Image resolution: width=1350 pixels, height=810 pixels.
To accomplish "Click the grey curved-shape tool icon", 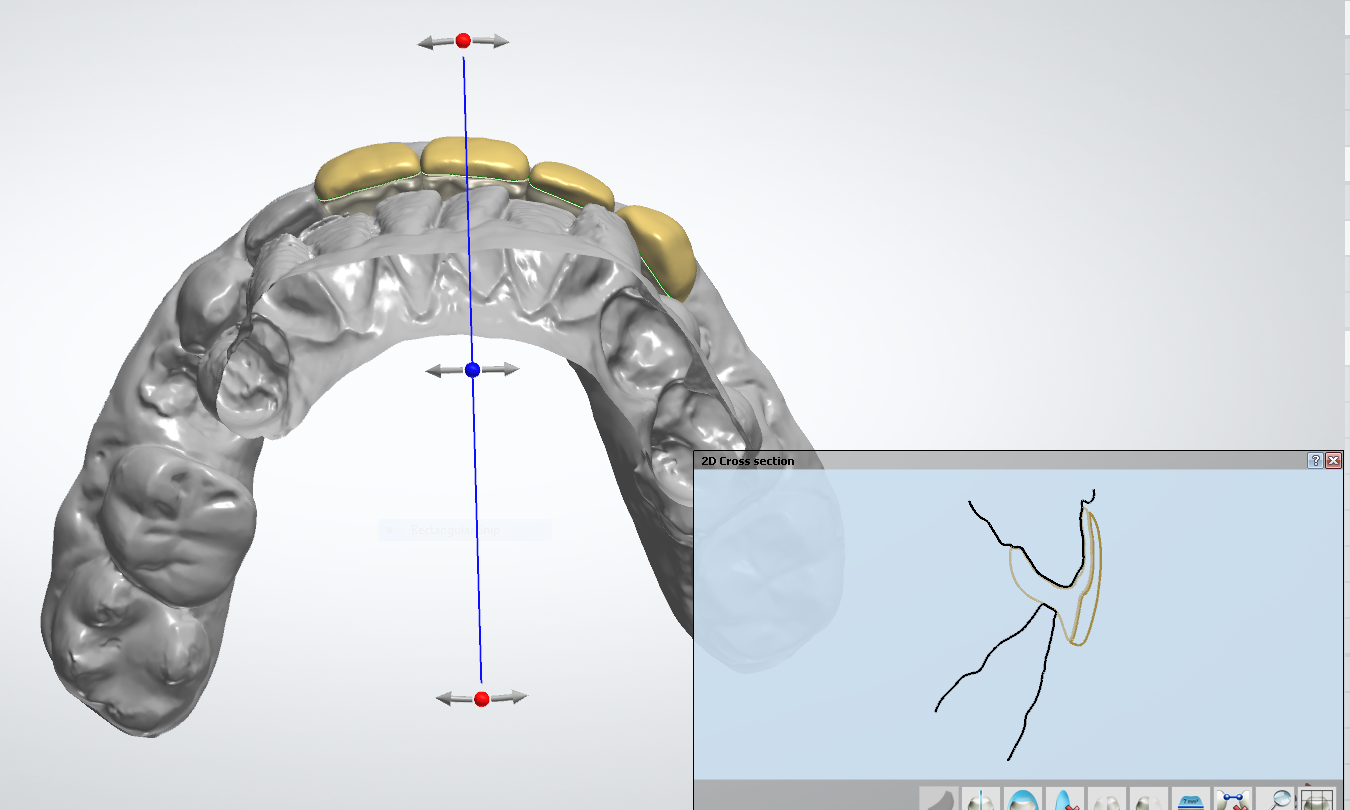I will point(938,798).
